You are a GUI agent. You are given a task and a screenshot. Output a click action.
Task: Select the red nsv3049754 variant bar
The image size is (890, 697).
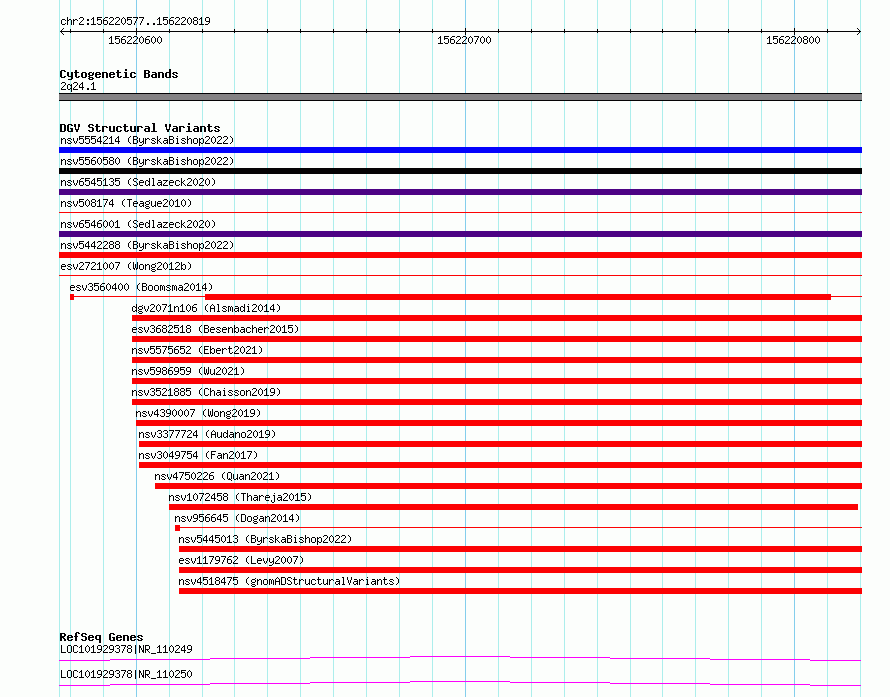coord(501,465)
